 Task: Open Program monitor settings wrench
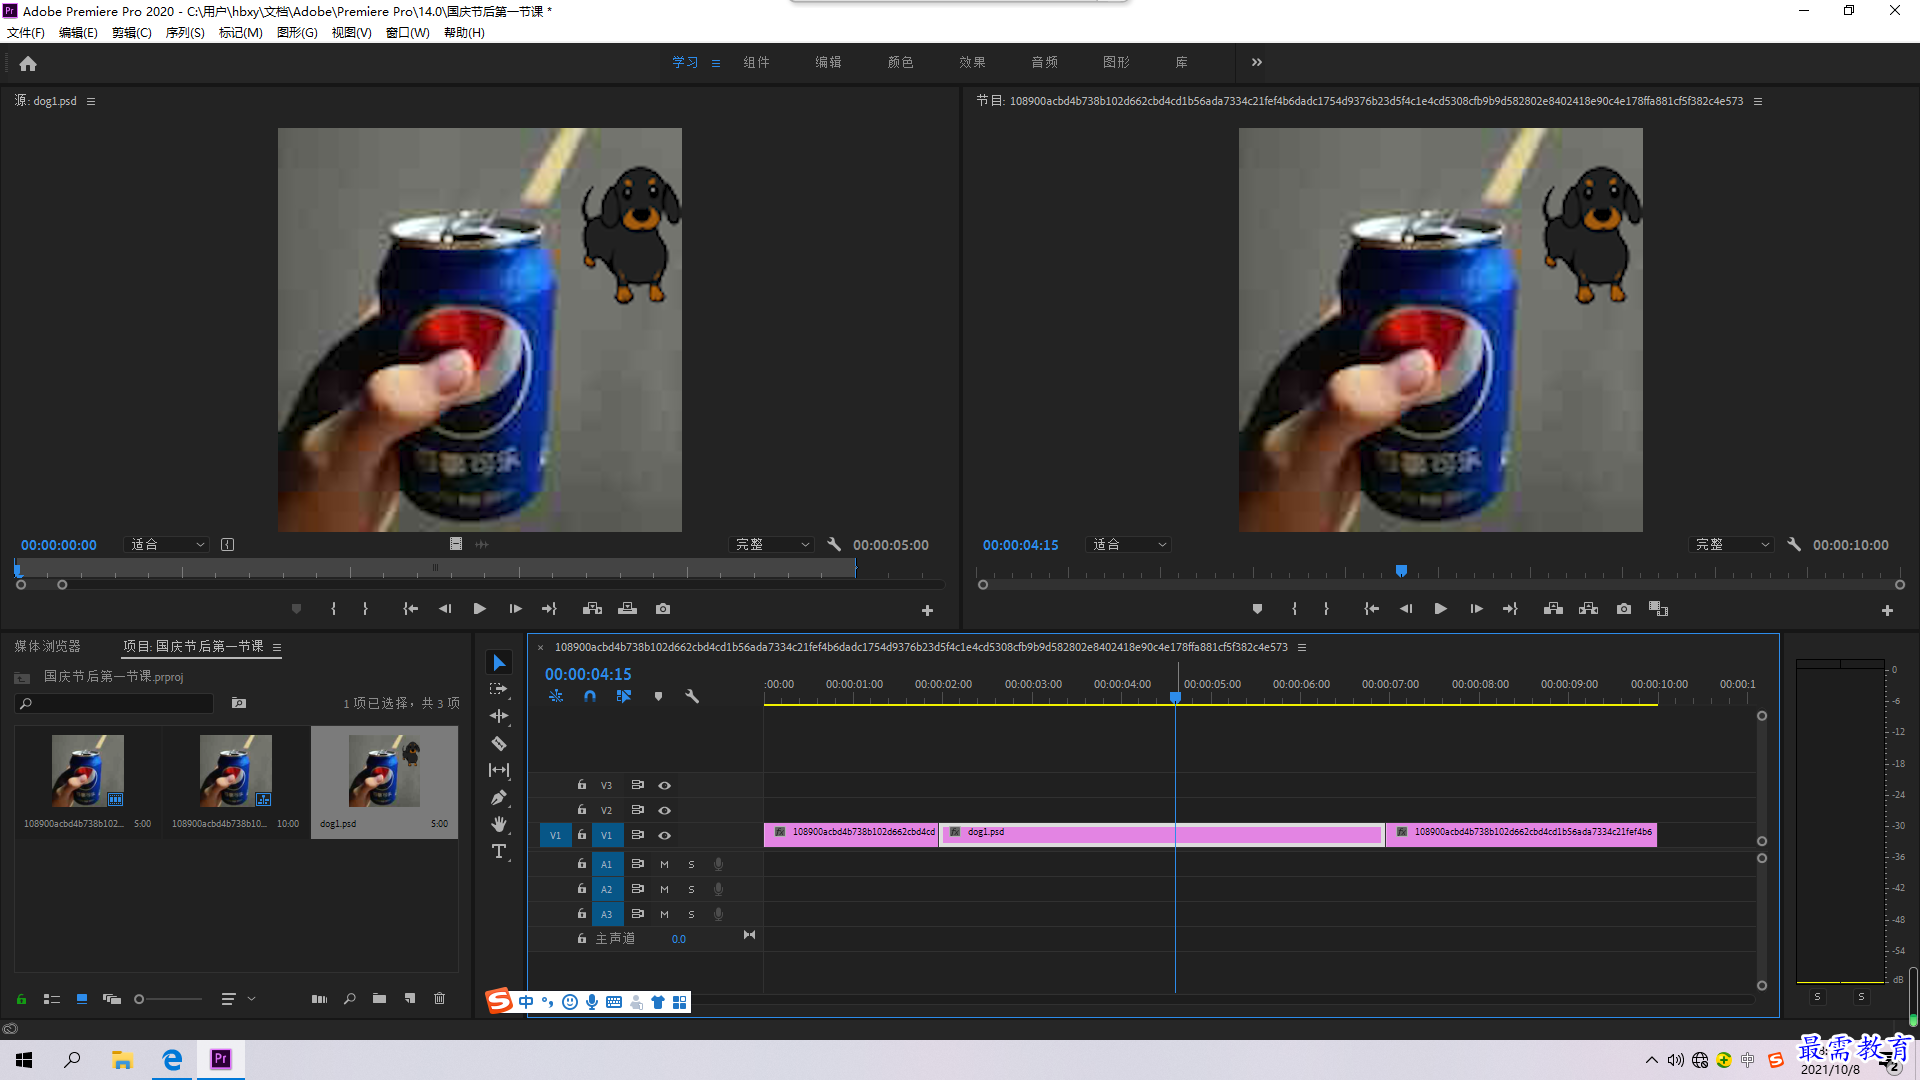pyautogui.click(x=1794, y=545)
